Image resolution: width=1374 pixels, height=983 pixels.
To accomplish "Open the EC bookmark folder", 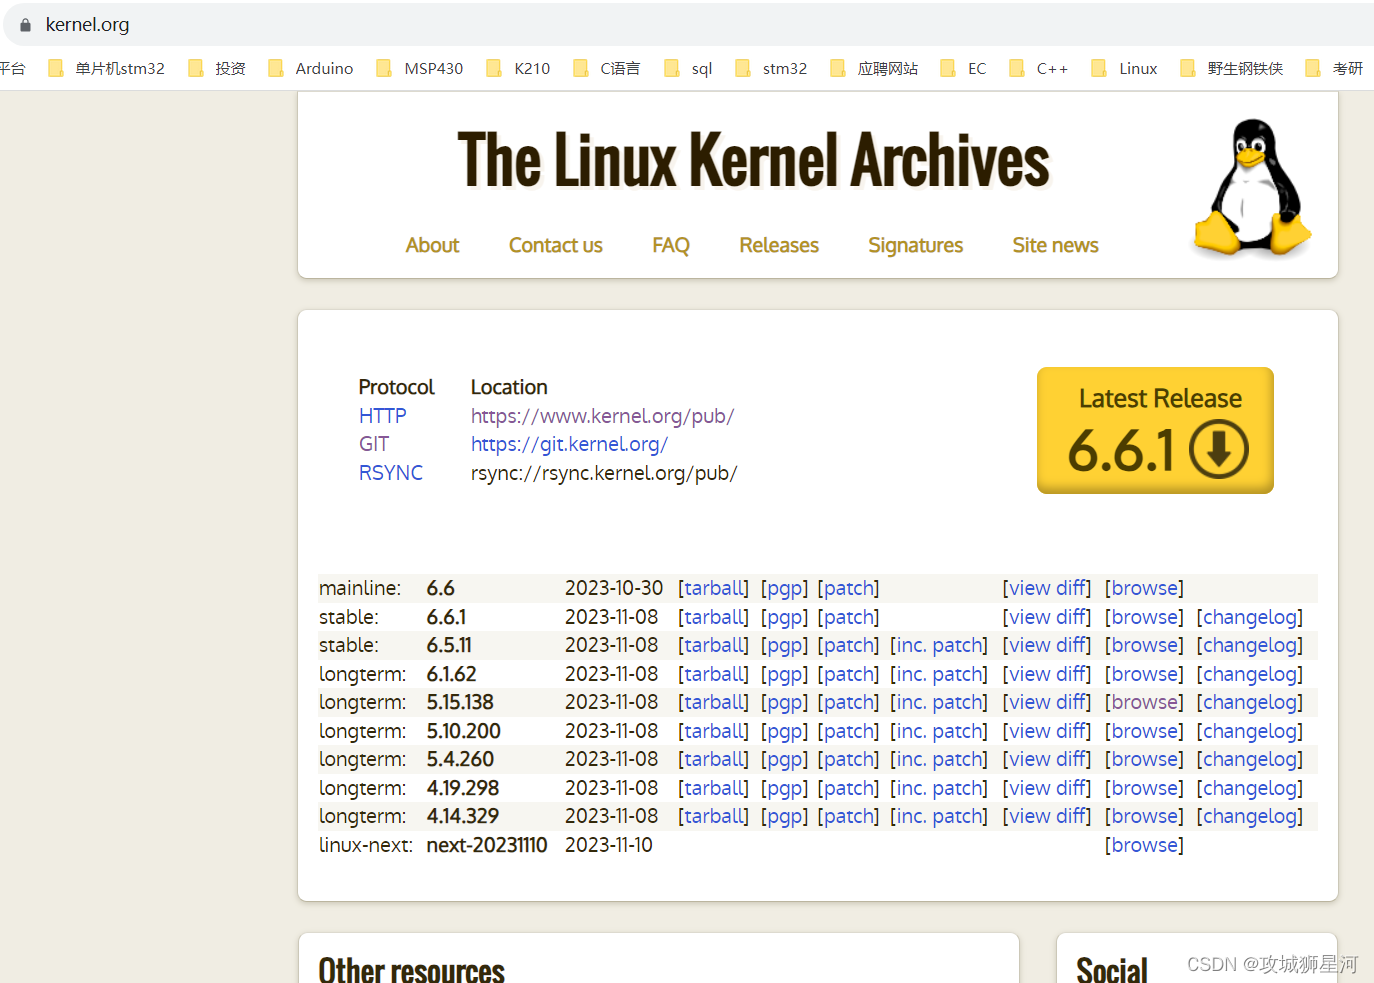I will 963,68.
